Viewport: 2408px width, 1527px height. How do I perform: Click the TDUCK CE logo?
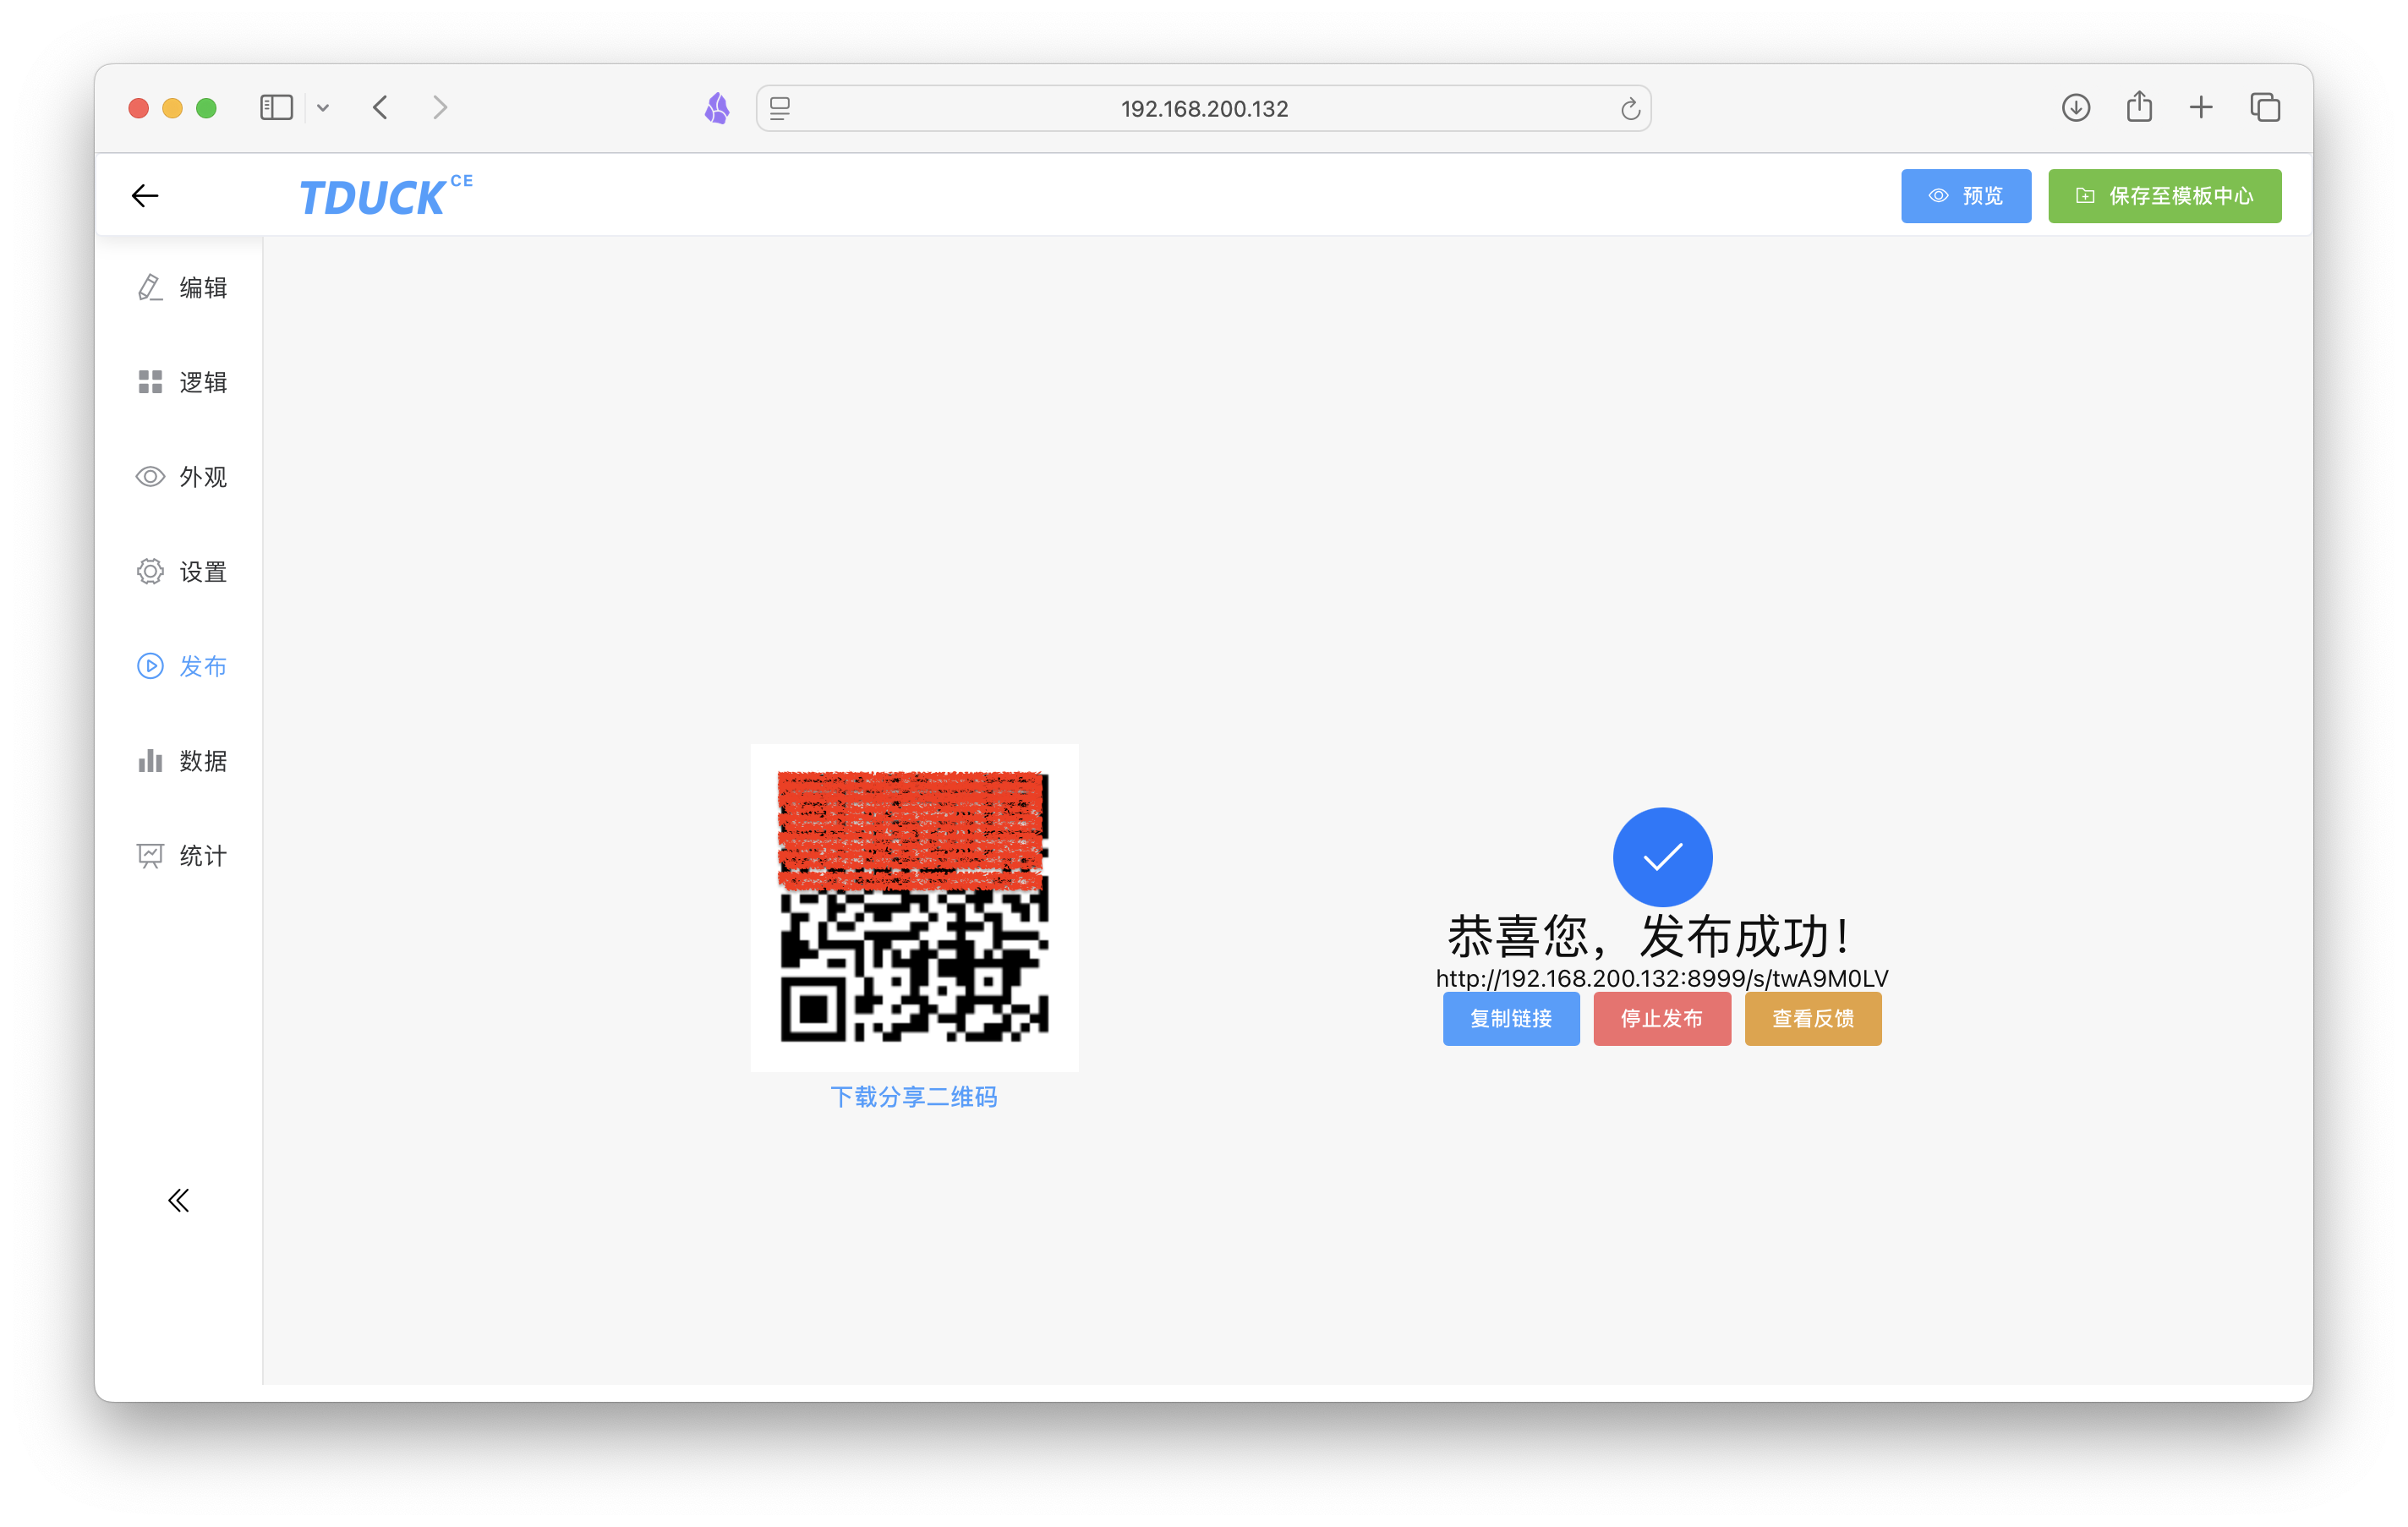(x=386, y=196)
